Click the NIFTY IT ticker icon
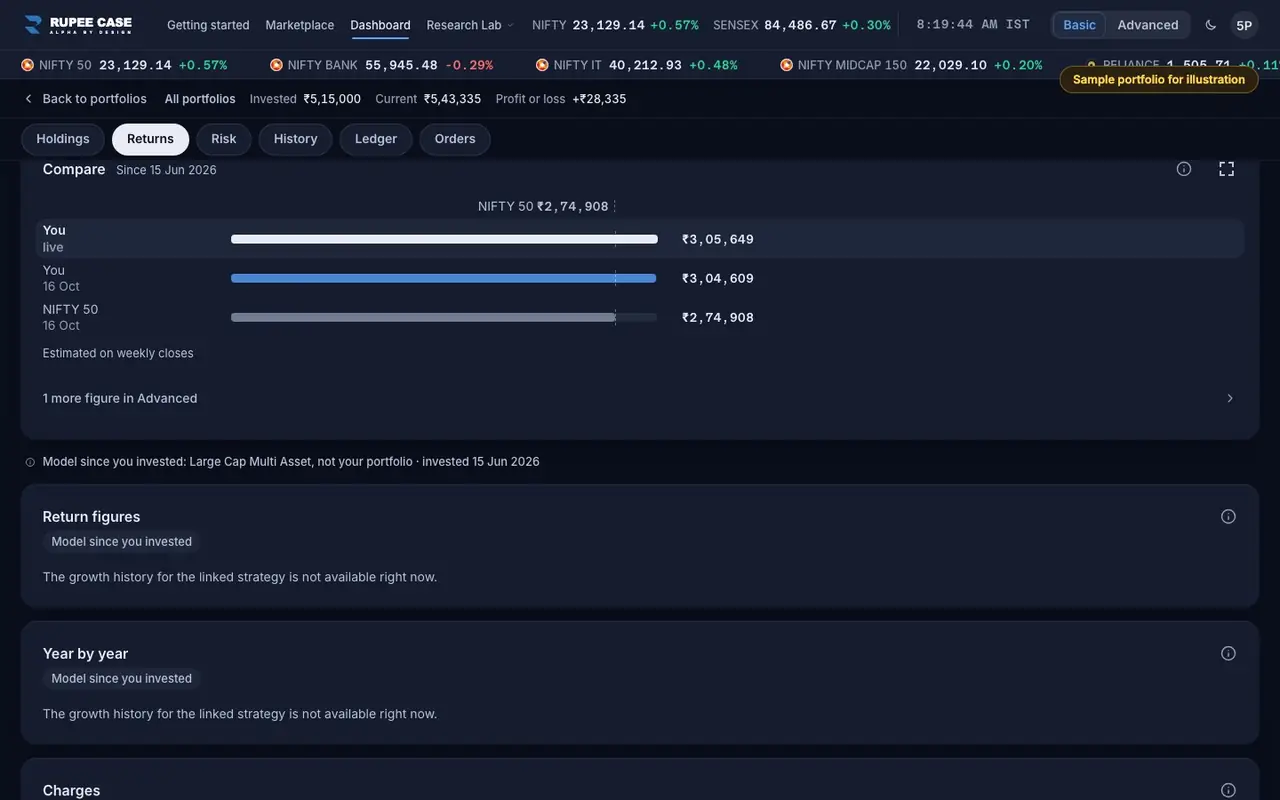Screen dimensions: 1280x800 pos(543,65)
